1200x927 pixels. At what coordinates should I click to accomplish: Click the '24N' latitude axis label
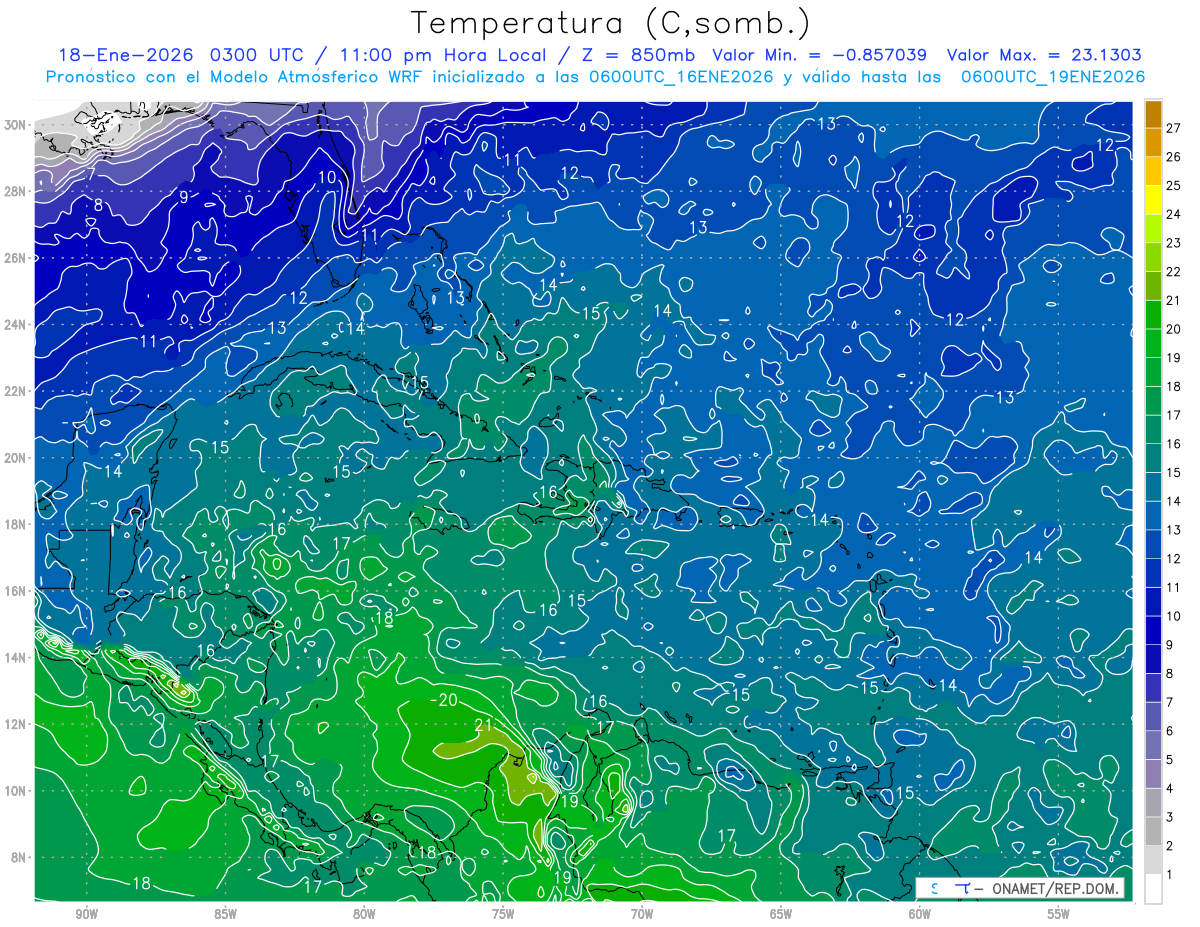[x=15, y=324]
